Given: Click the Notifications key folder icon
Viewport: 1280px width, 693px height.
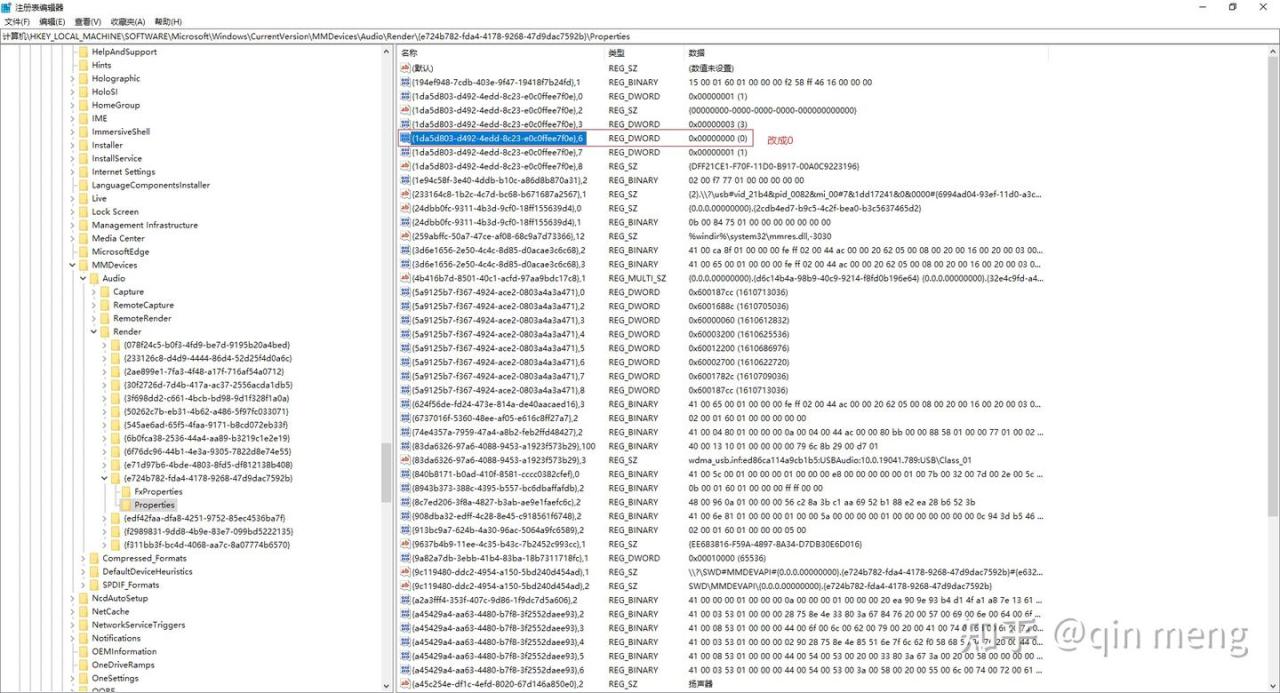Looking at the screenshot, I should (84, 638).
